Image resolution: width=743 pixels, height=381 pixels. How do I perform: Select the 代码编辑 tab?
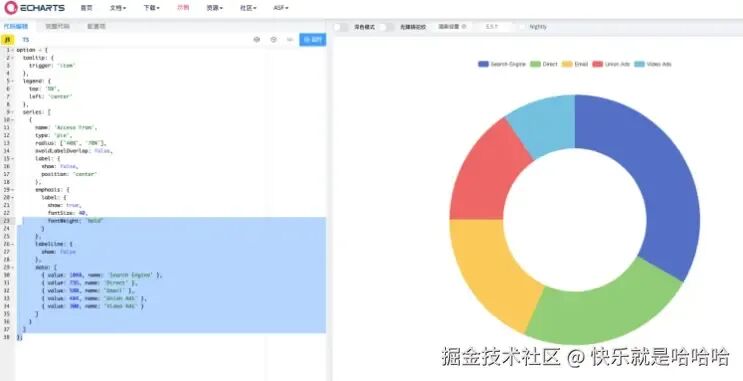click(16, 27)
